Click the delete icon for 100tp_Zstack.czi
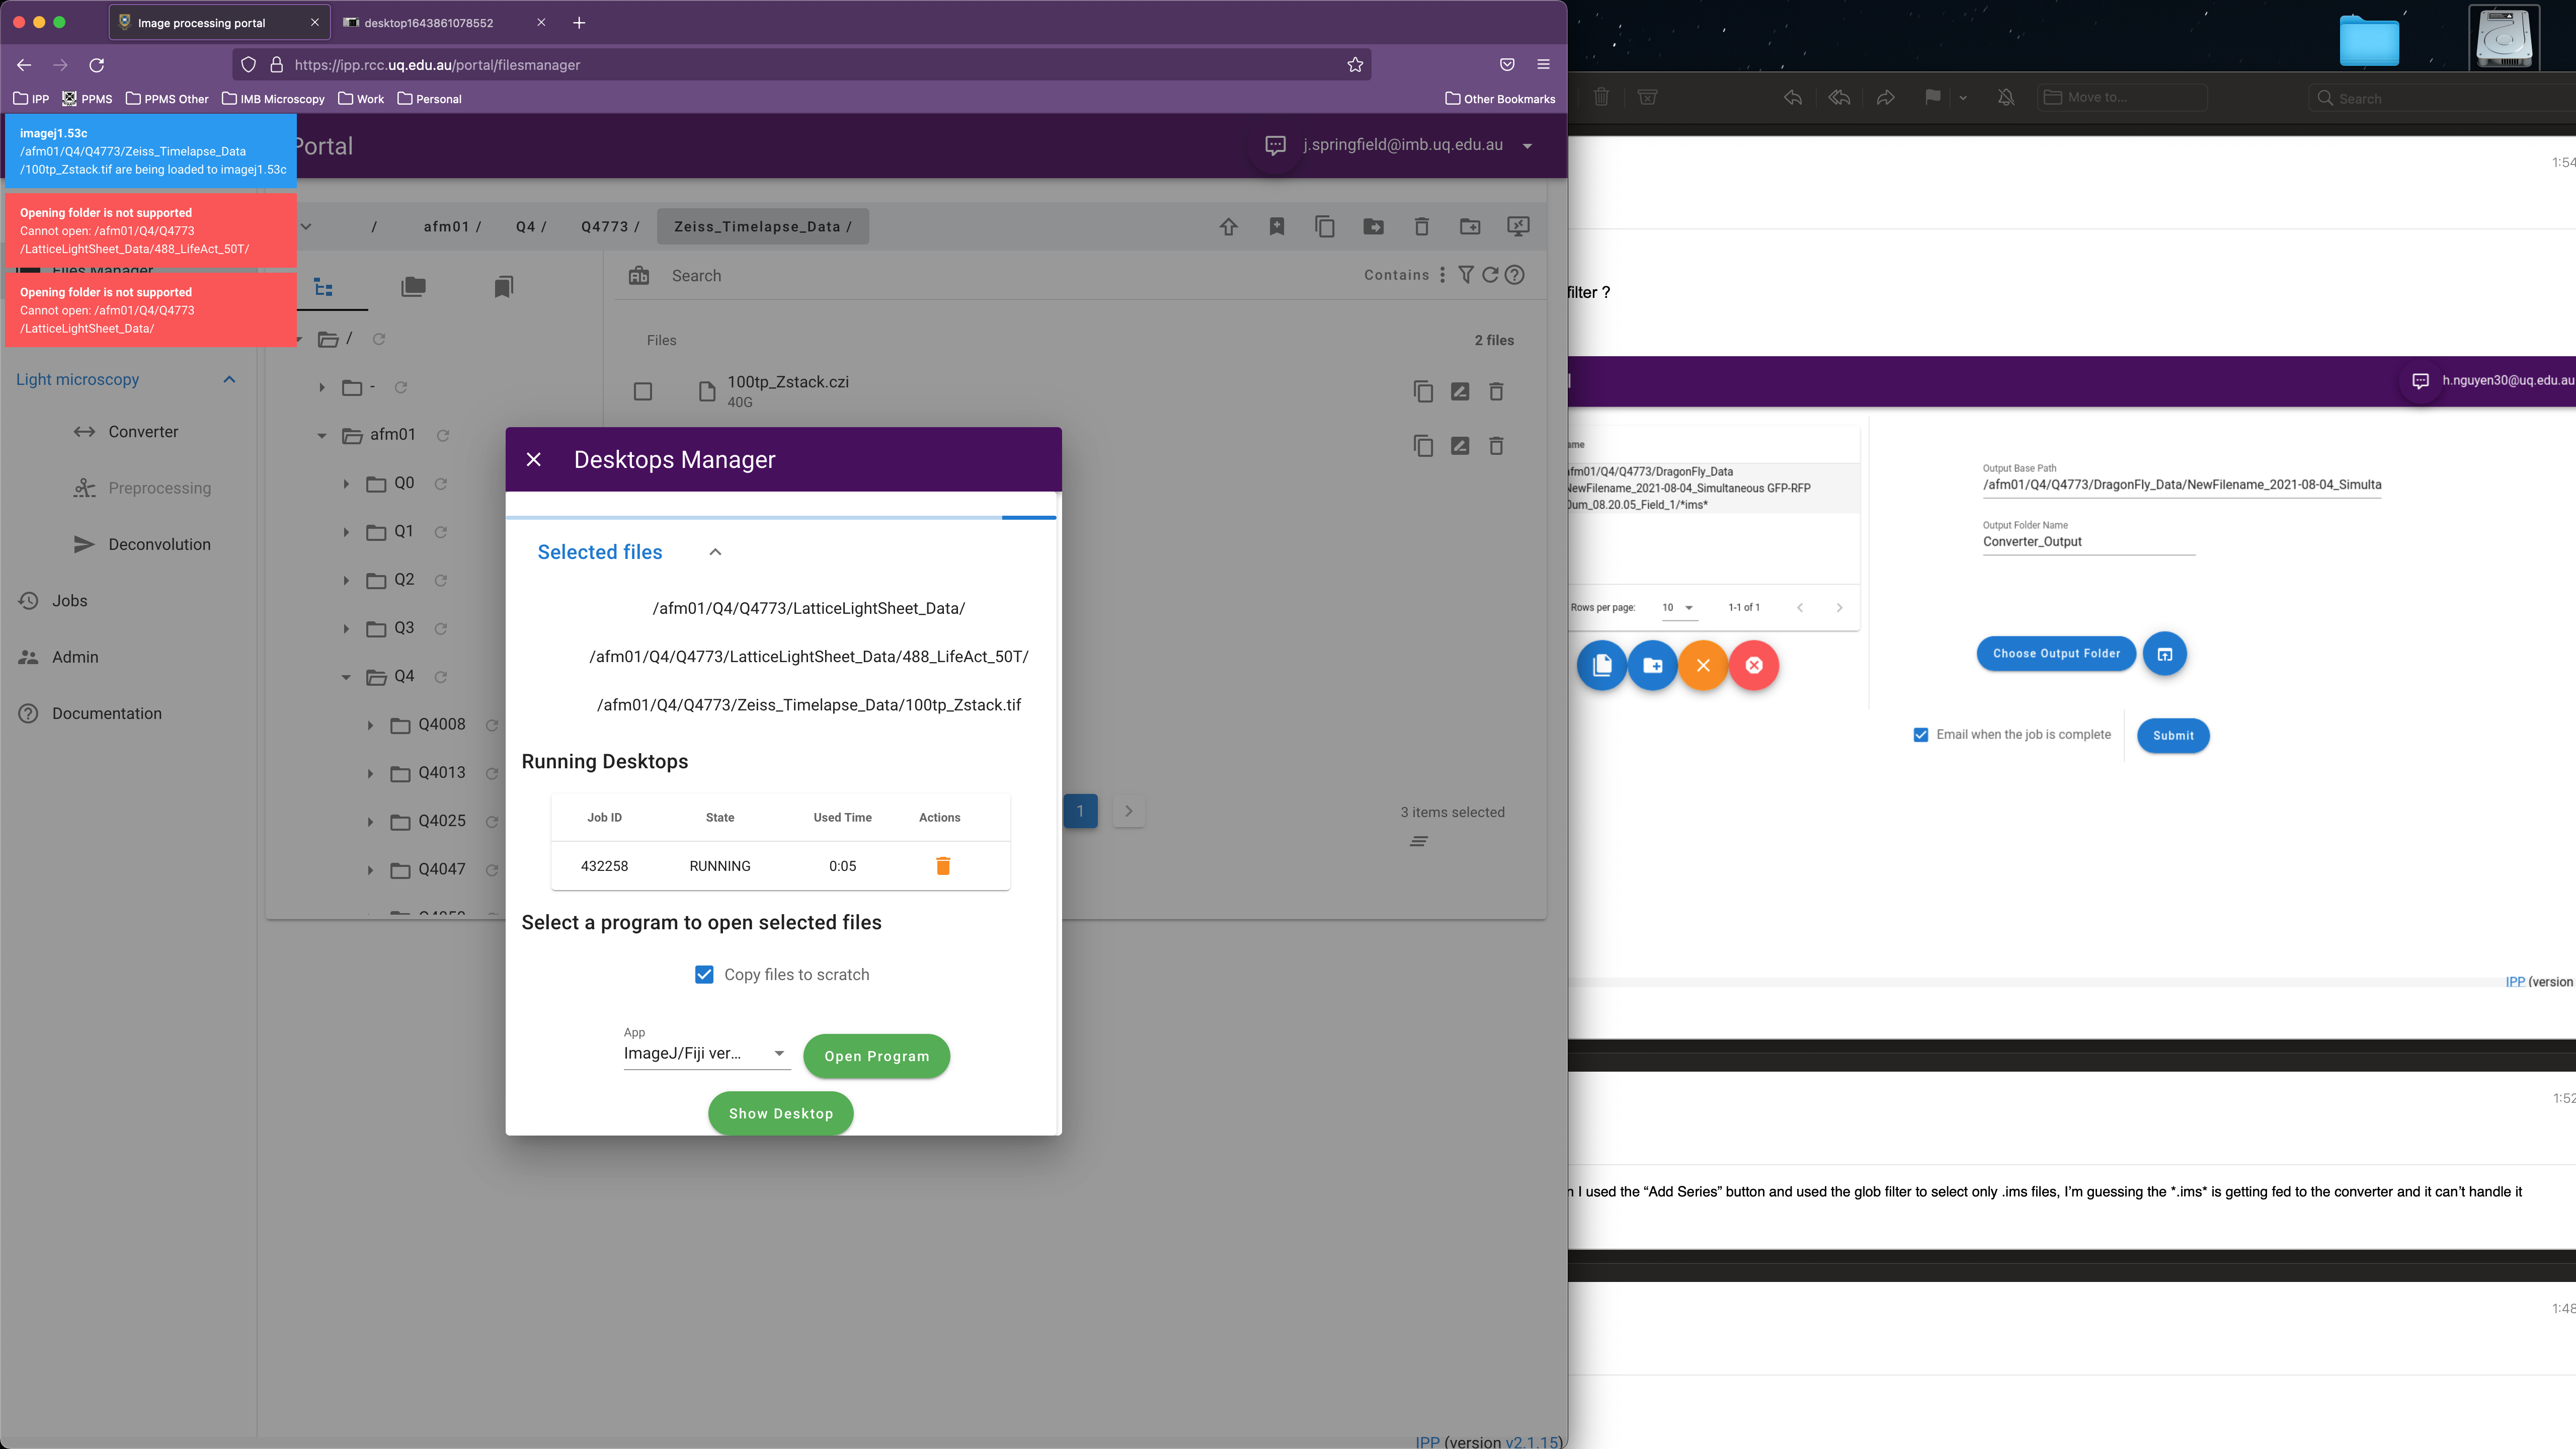This screenshot has width=2576, height=1449. pyautogui.click(x=1496, y=392)
